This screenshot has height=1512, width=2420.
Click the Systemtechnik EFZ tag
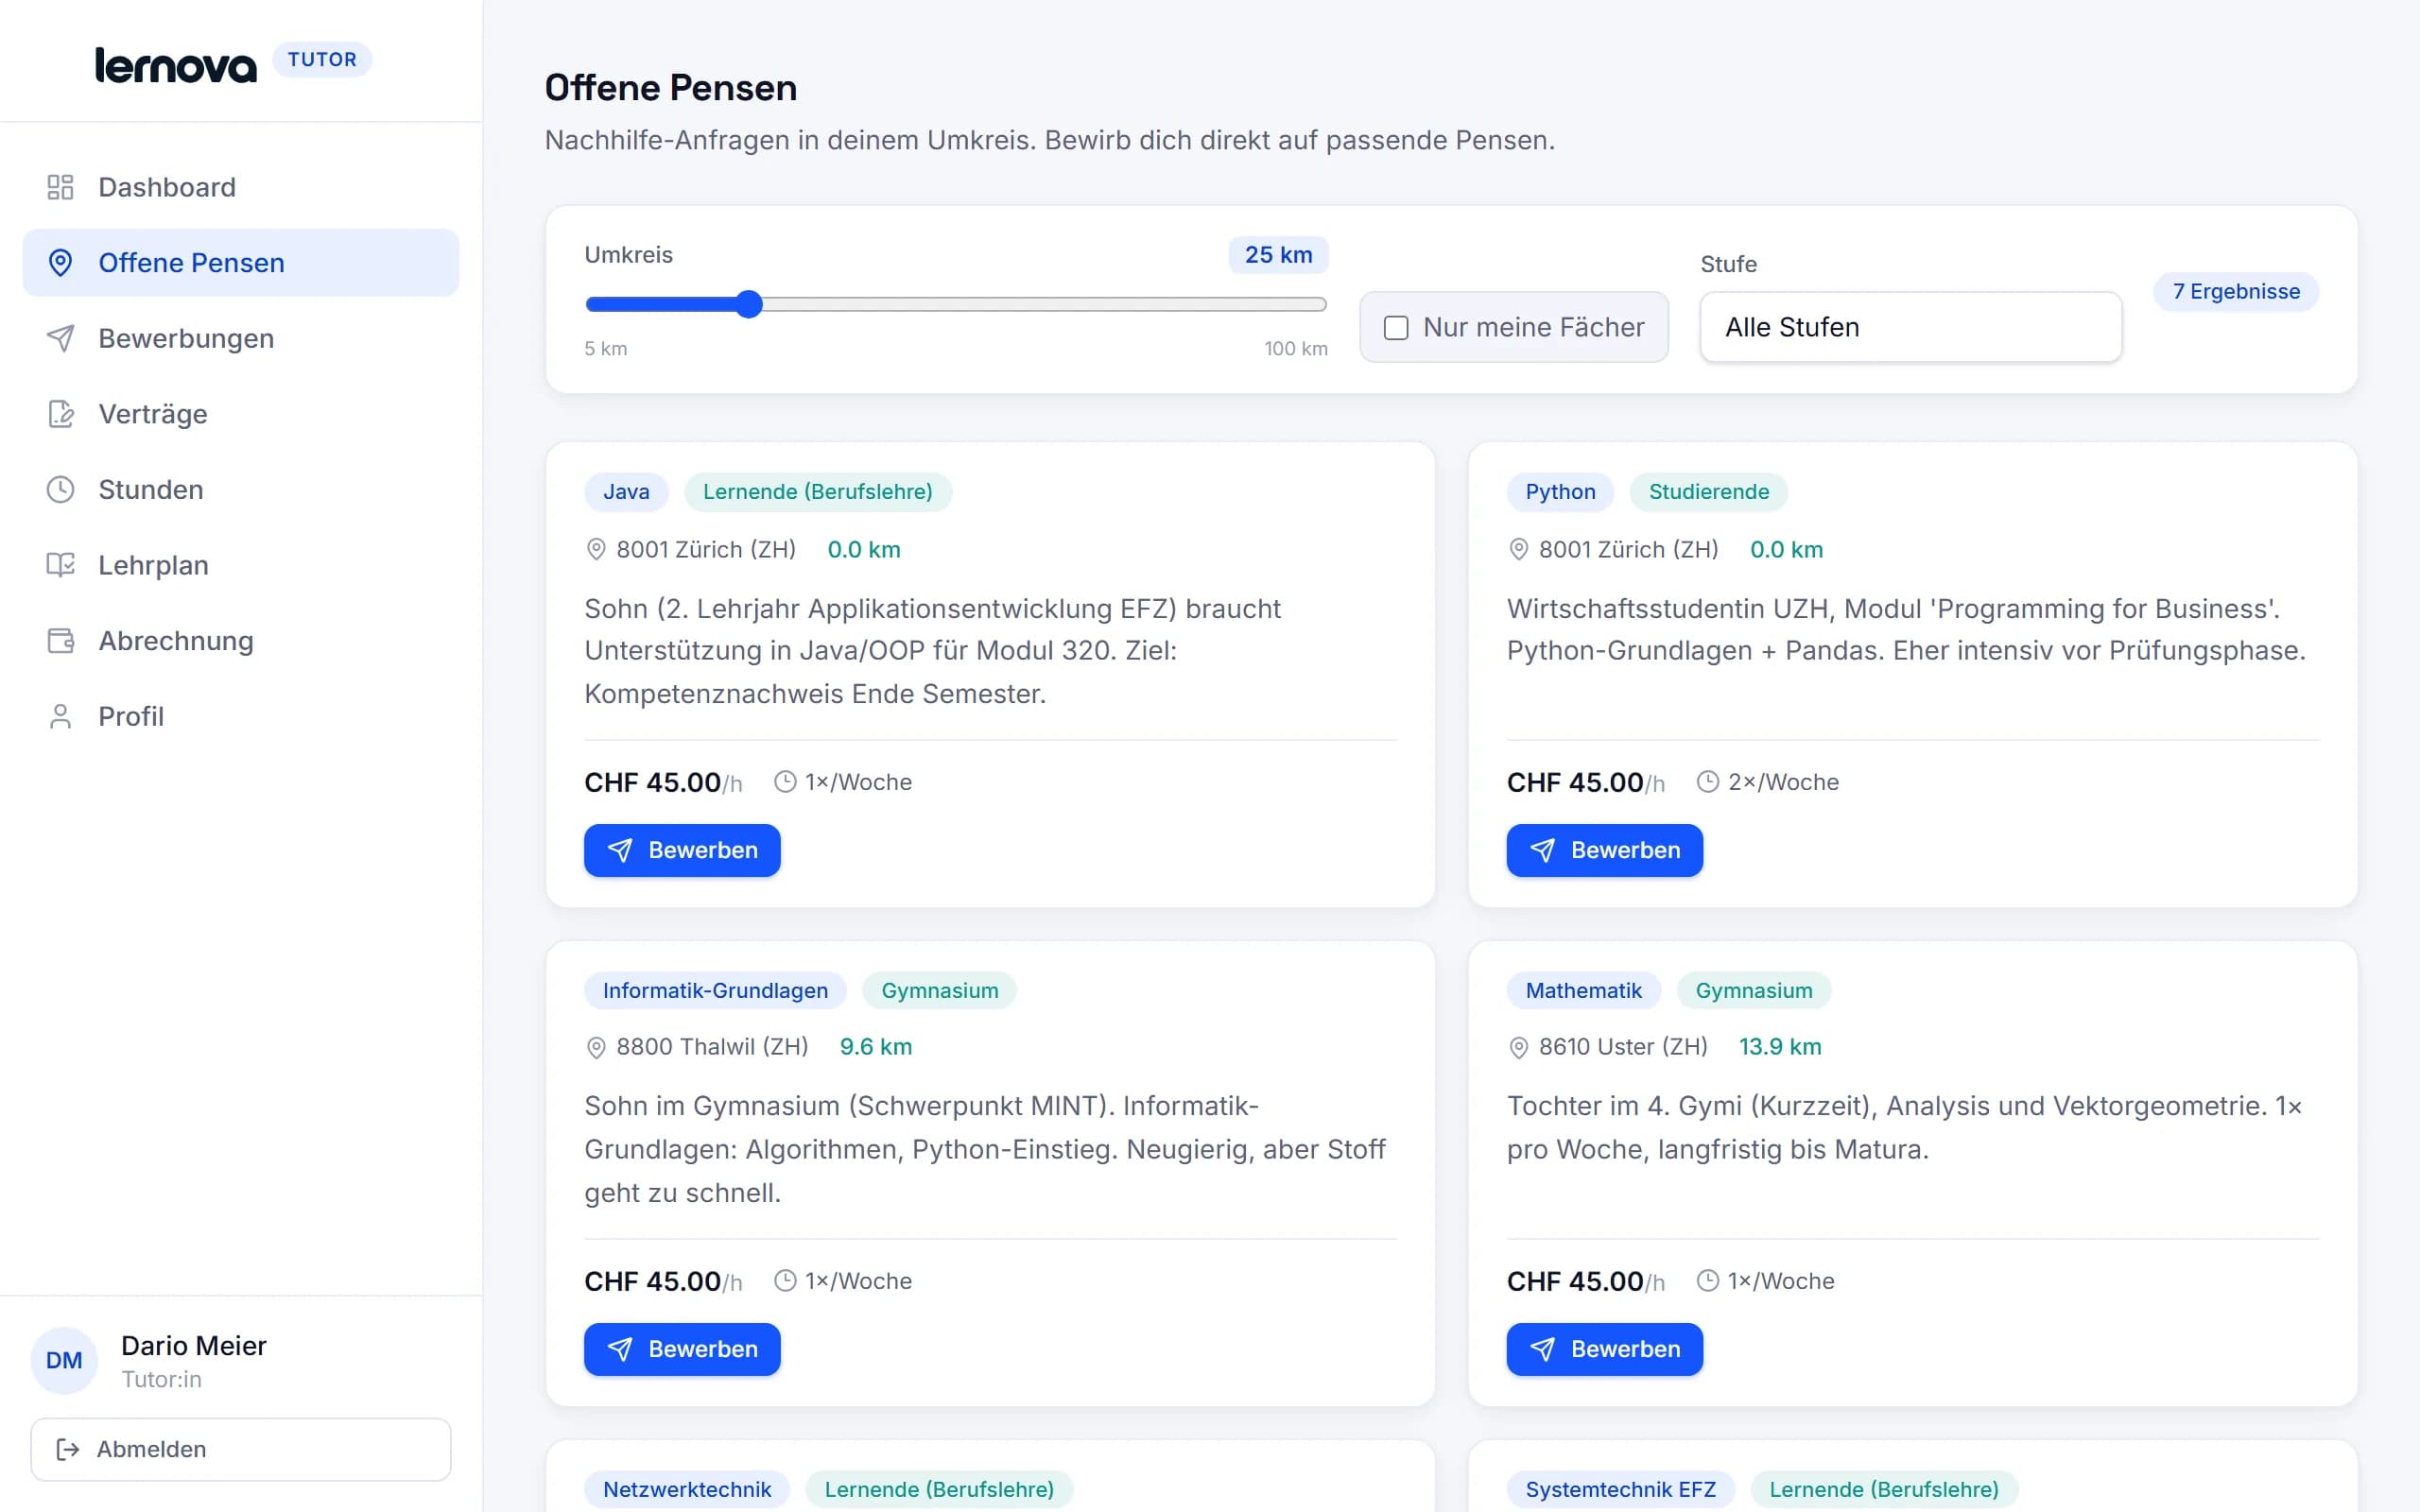tap(1620, 1490)
